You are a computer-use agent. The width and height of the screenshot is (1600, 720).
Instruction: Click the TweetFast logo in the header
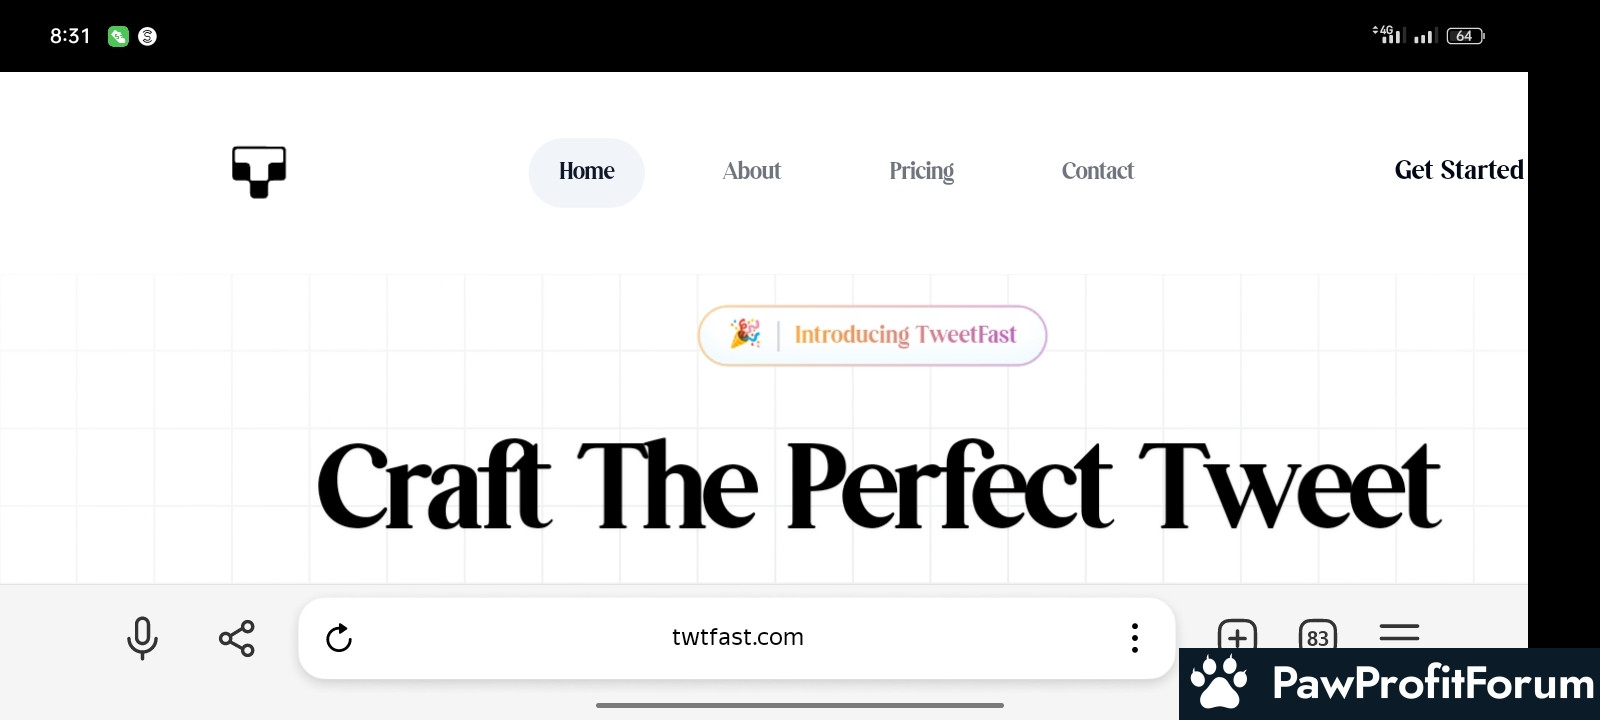(x=259, y=172)
